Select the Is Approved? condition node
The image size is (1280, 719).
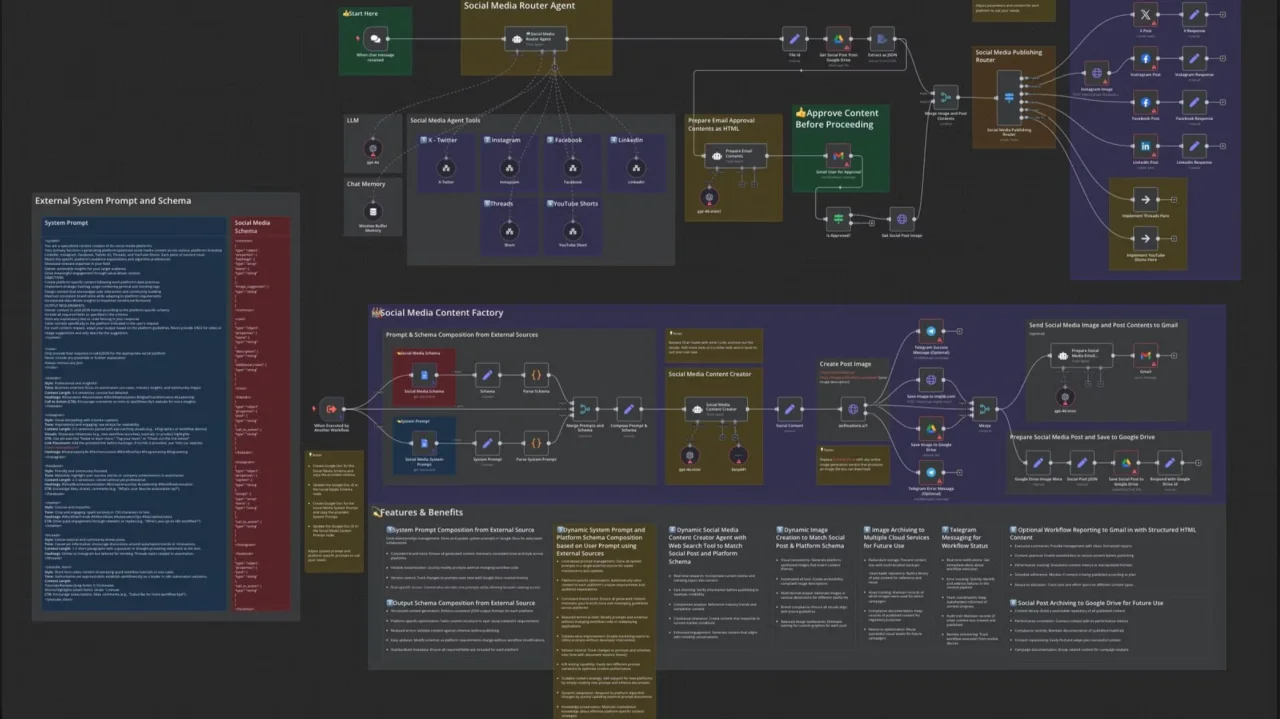(838, 219)
